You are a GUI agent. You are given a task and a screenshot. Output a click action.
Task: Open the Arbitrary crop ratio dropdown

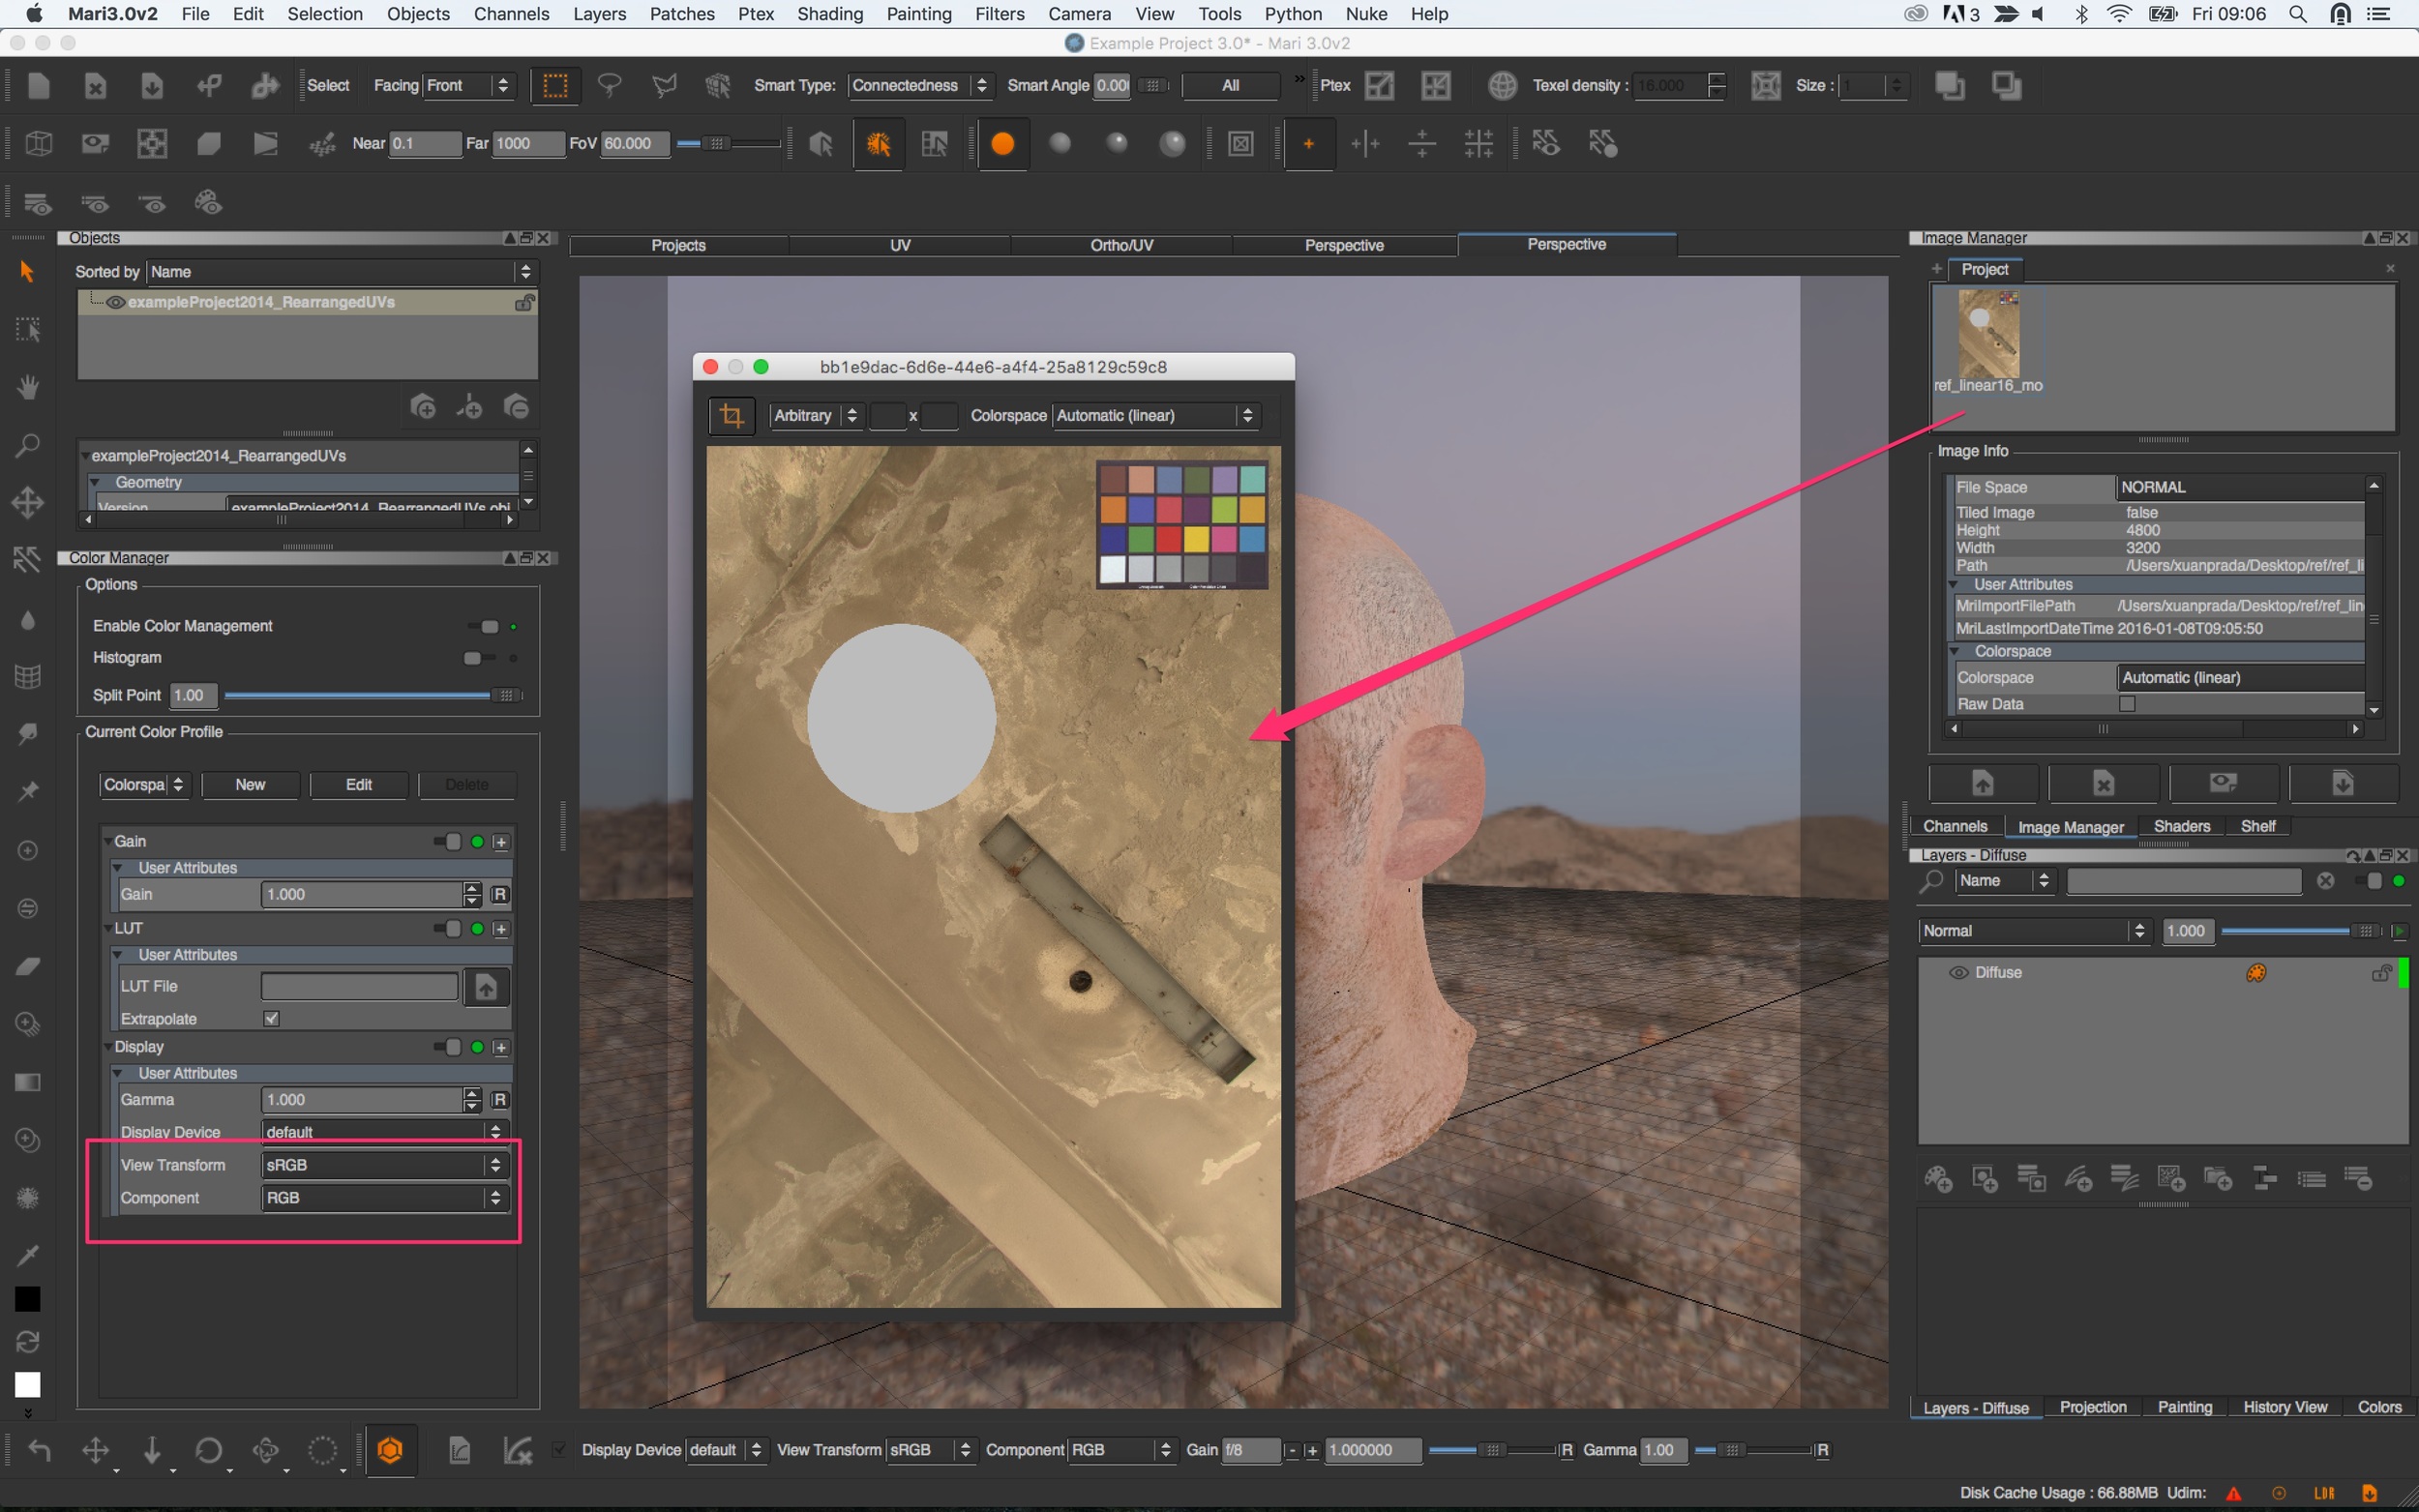tap(816, 416)
